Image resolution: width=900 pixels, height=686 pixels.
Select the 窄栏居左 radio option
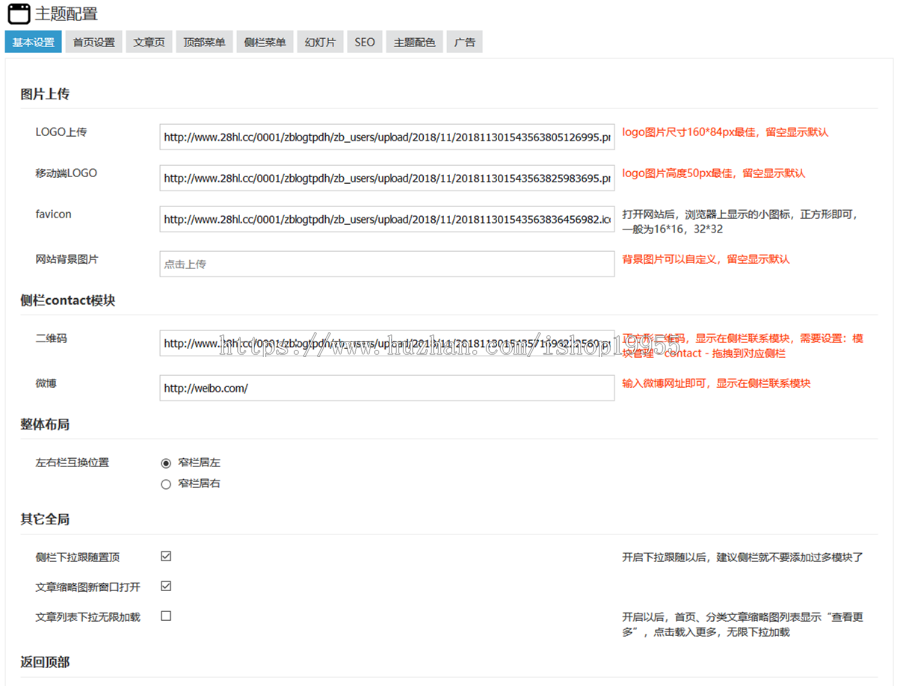(166, 463)
